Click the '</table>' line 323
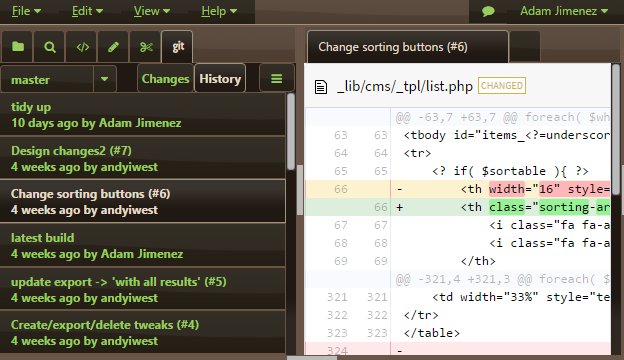This screenshot has height=360, width=624. (x=458, y=333)
